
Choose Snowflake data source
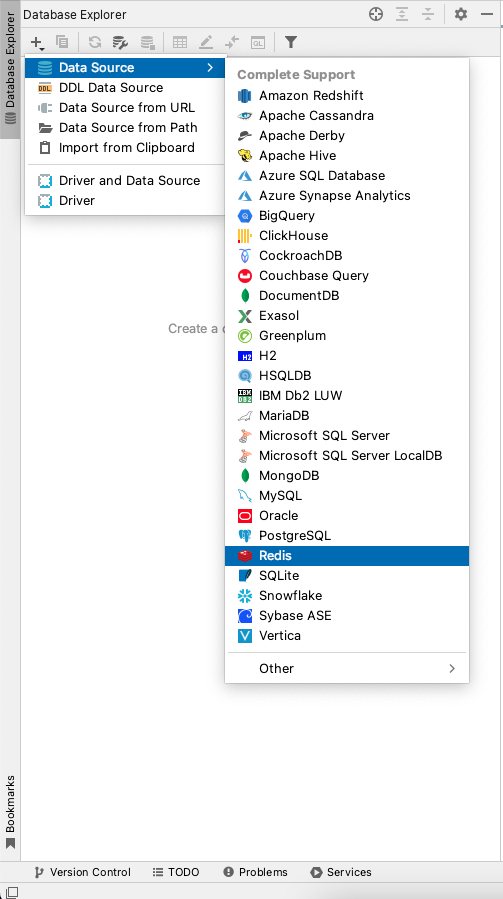(347, 596)
